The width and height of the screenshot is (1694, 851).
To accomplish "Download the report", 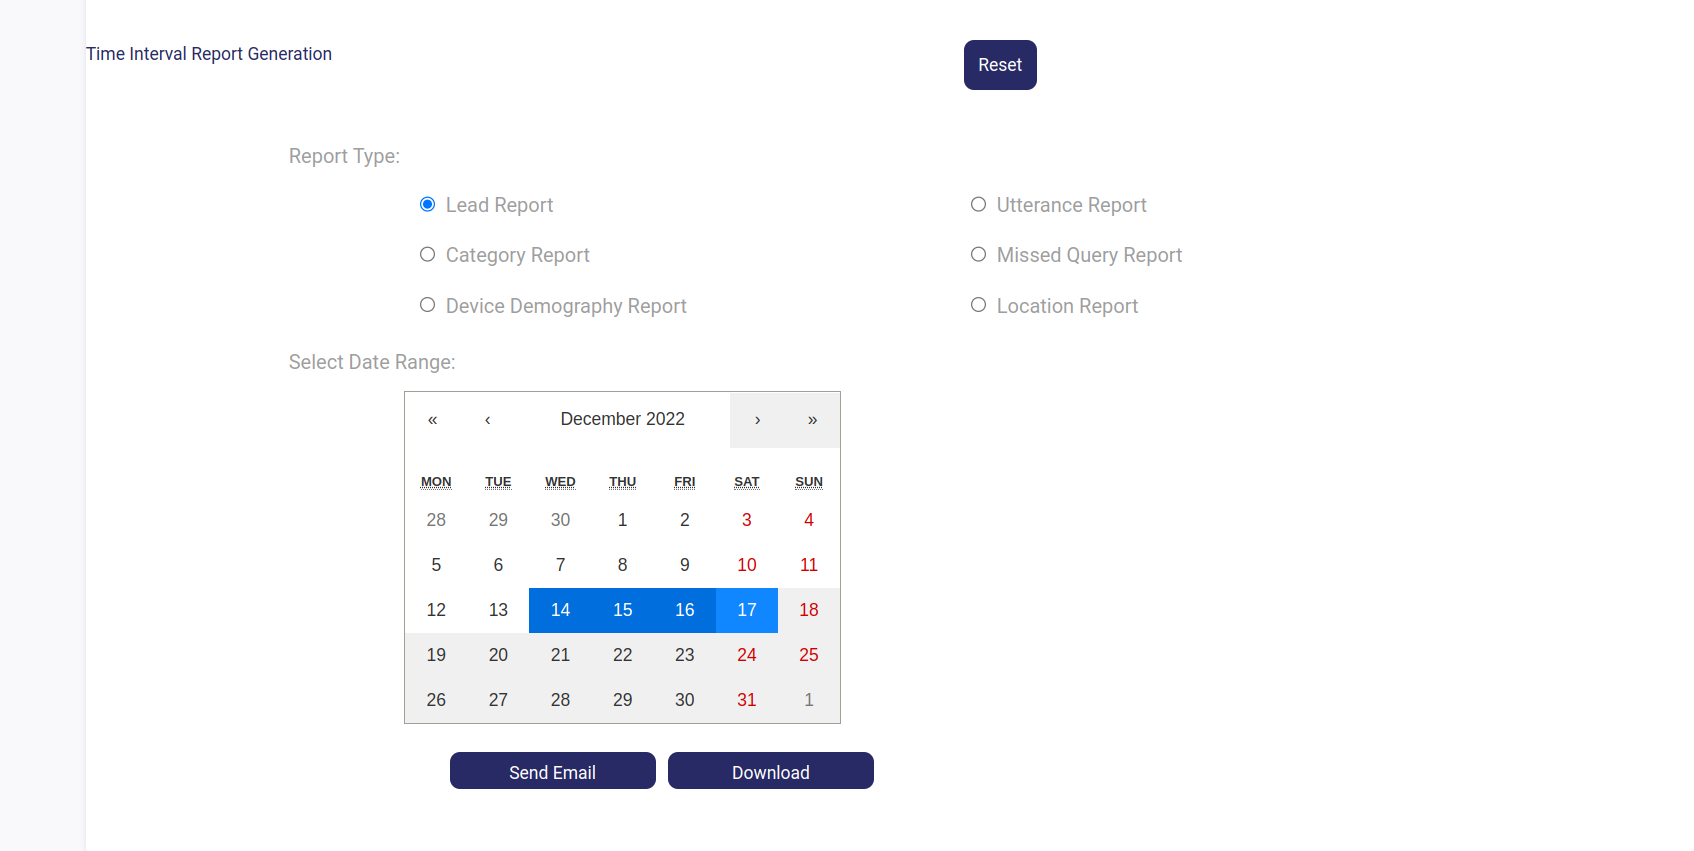I will [x=770, y=771].
